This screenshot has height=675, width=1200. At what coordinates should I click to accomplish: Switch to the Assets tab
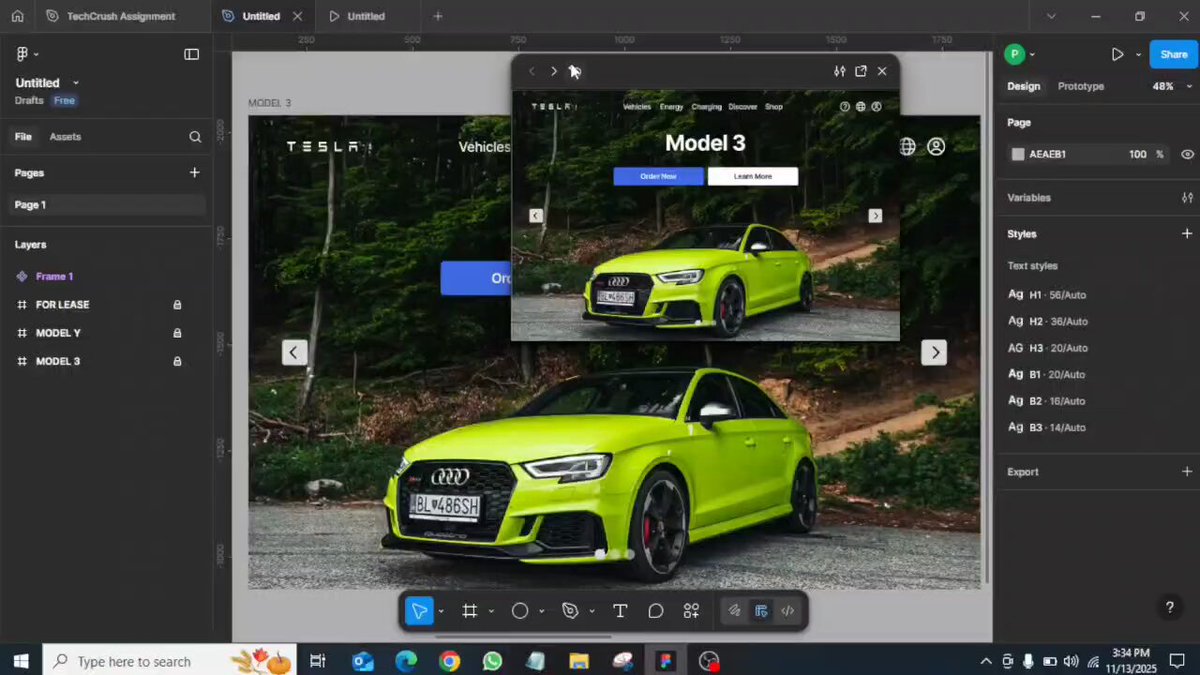[x=65, y=137]
